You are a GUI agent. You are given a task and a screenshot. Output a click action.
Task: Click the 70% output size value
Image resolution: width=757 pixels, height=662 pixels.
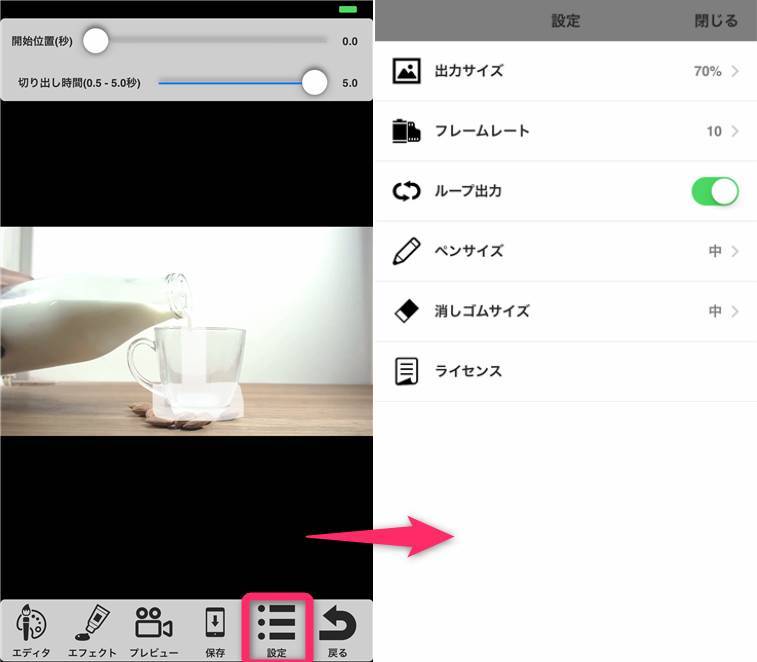coord(707,71)
